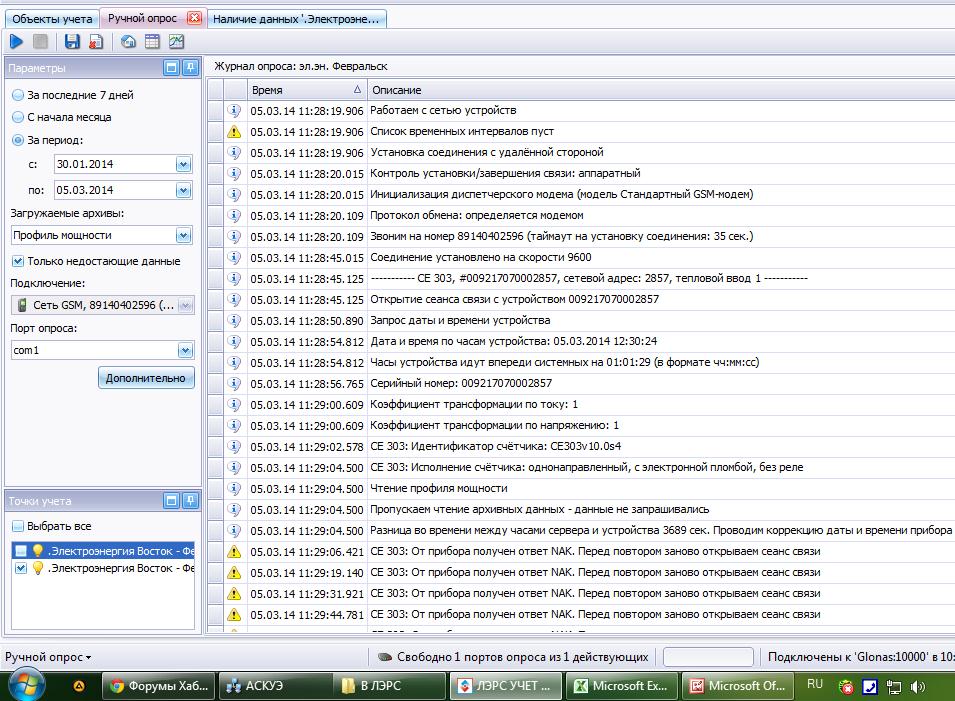Click the network tray icon
Image resolution: width=955 pixels, height=701 pixels.
click(893, 687)
